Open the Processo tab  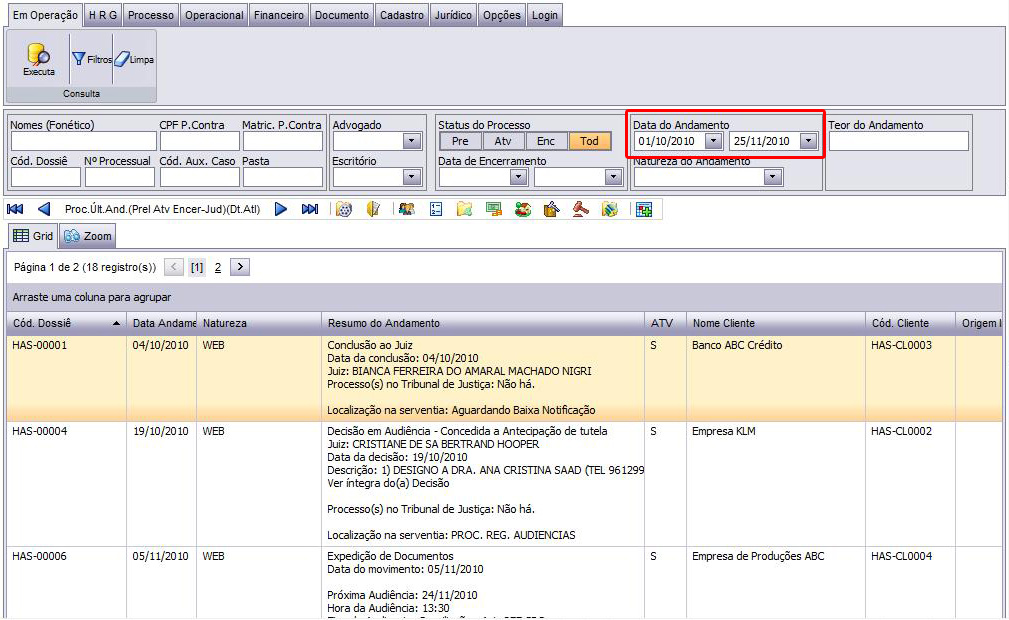click(151, 15)
